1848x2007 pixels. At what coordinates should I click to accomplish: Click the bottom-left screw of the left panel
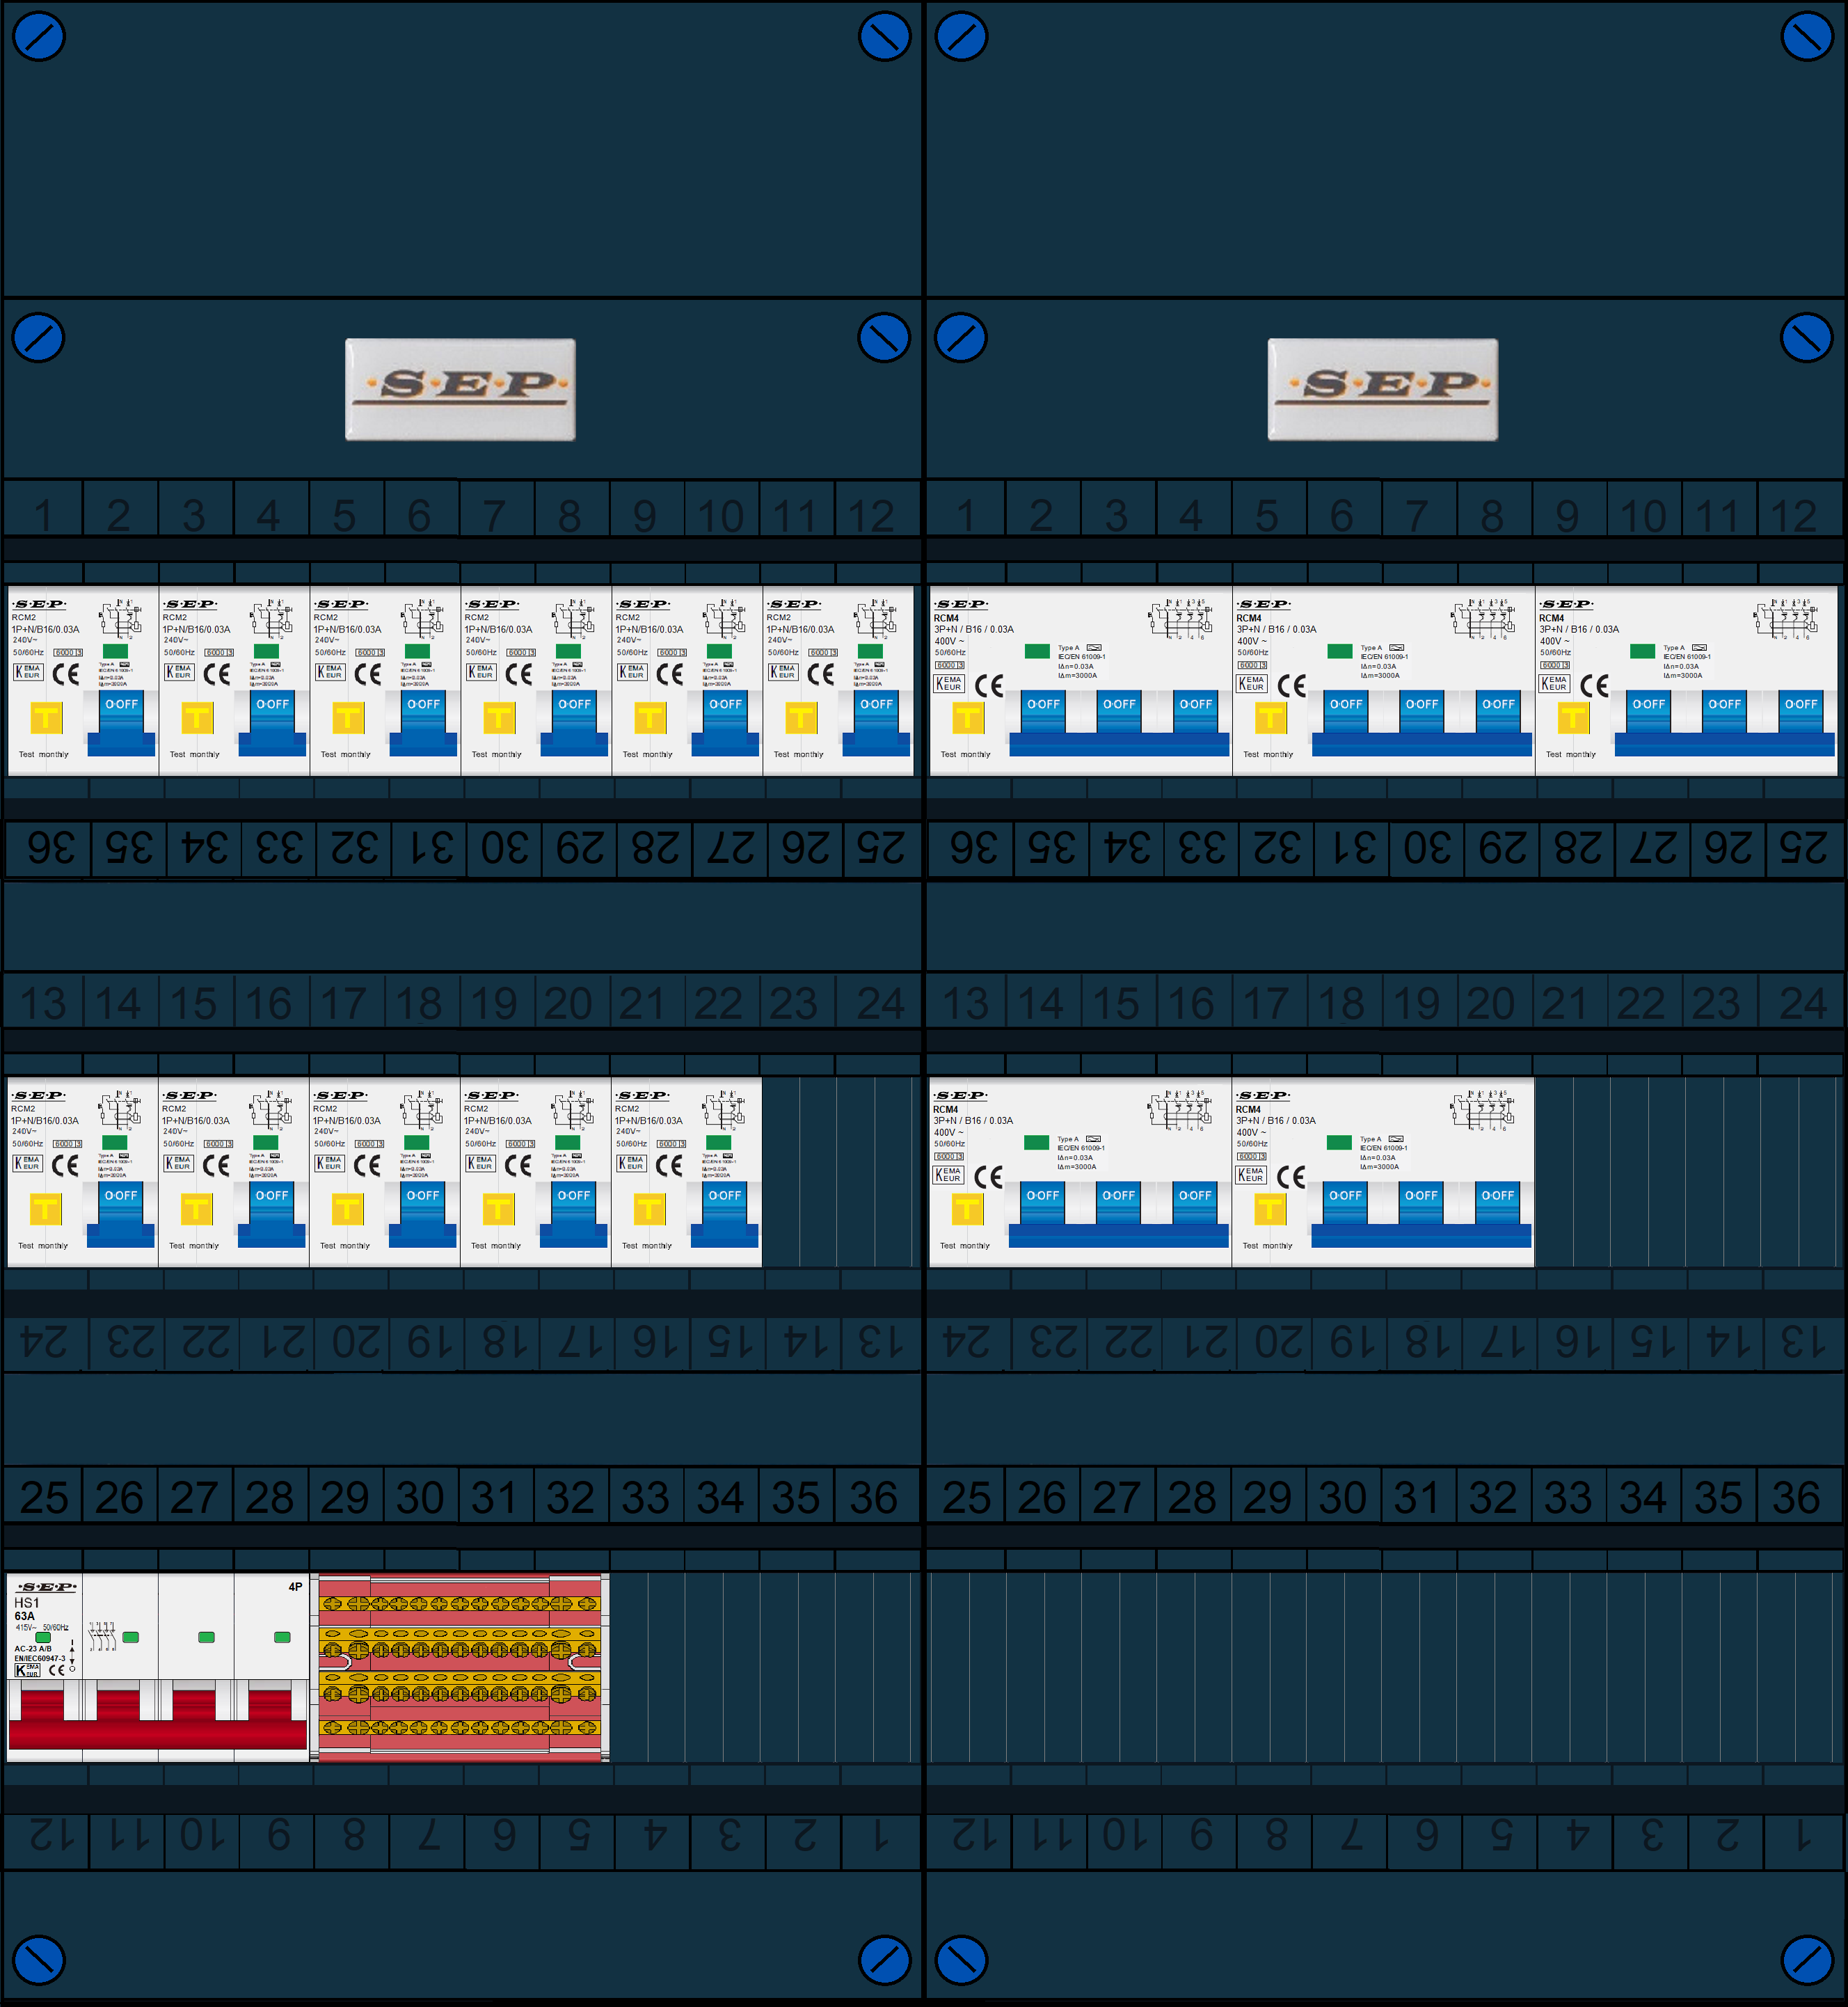[38, 1961]
